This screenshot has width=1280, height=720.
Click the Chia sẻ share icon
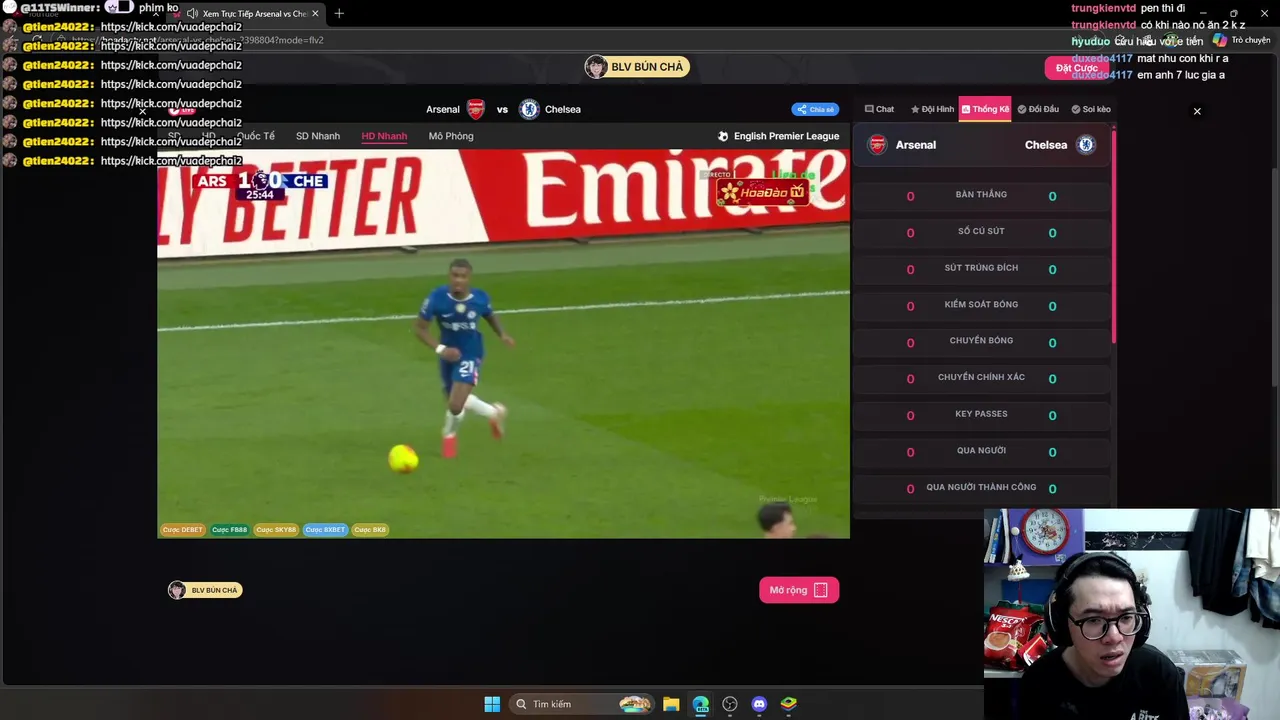pyautogui.click(x=802, y=109)
